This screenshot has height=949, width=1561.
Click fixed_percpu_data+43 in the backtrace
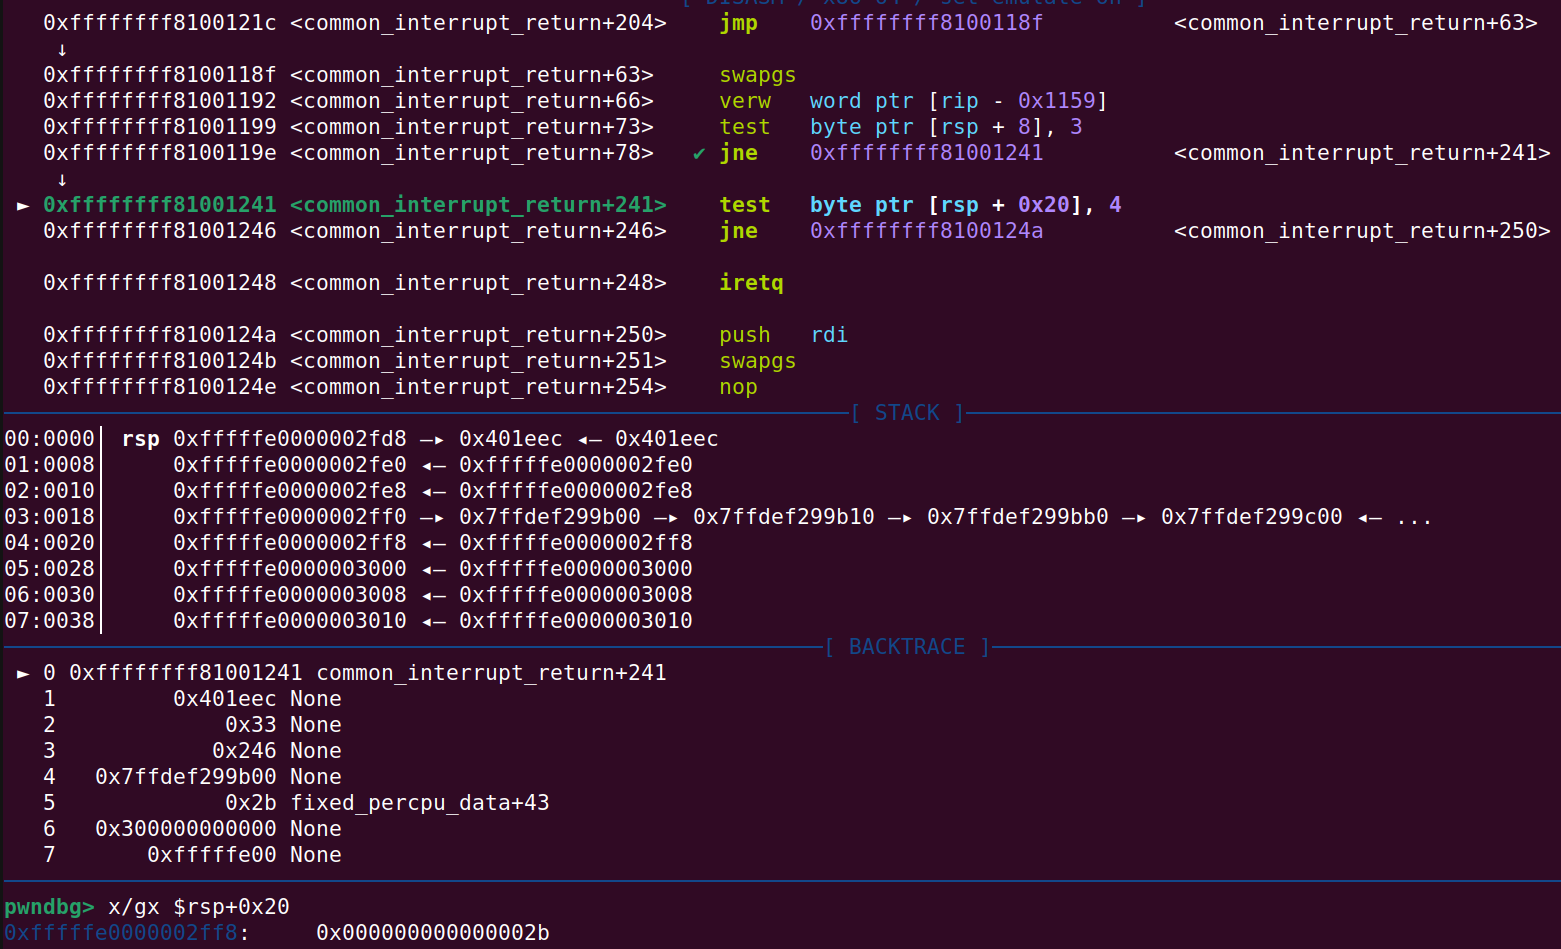click(x=419, y=803)
